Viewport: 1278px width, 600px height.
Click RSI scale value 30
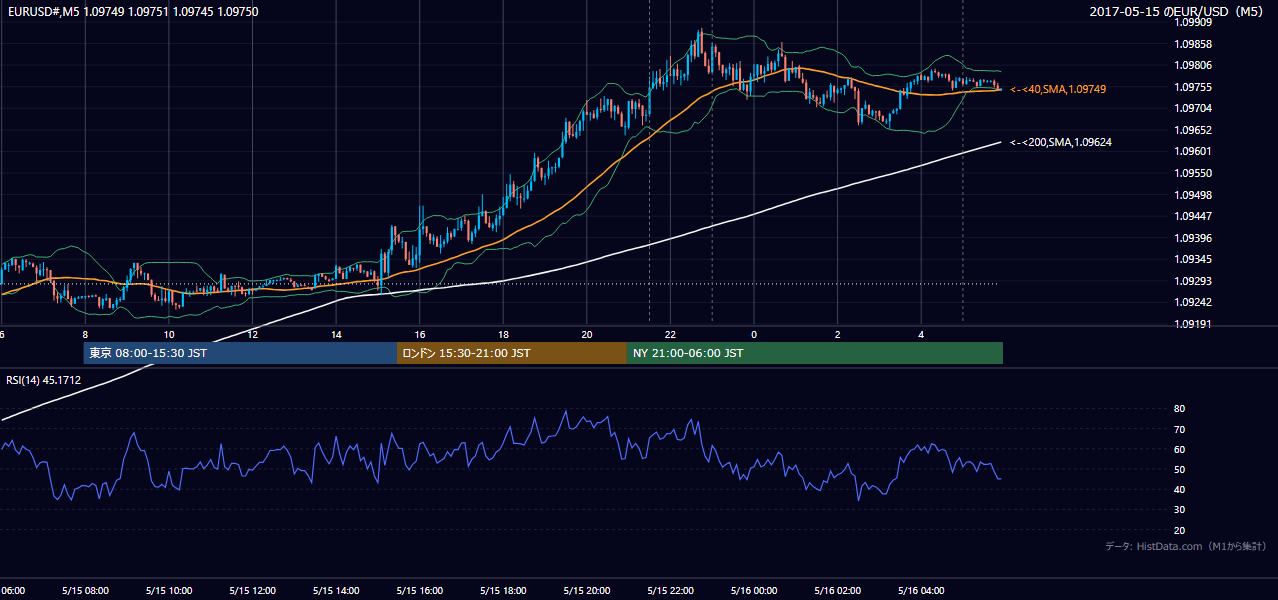coord(1179,510)
